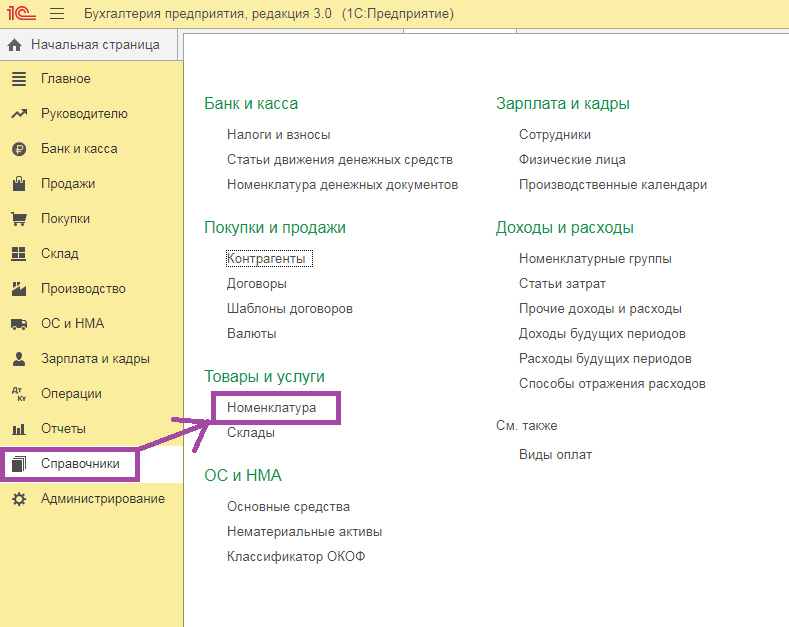
Task: Open Способы отражения расходов
Action: tap(612, 383)
